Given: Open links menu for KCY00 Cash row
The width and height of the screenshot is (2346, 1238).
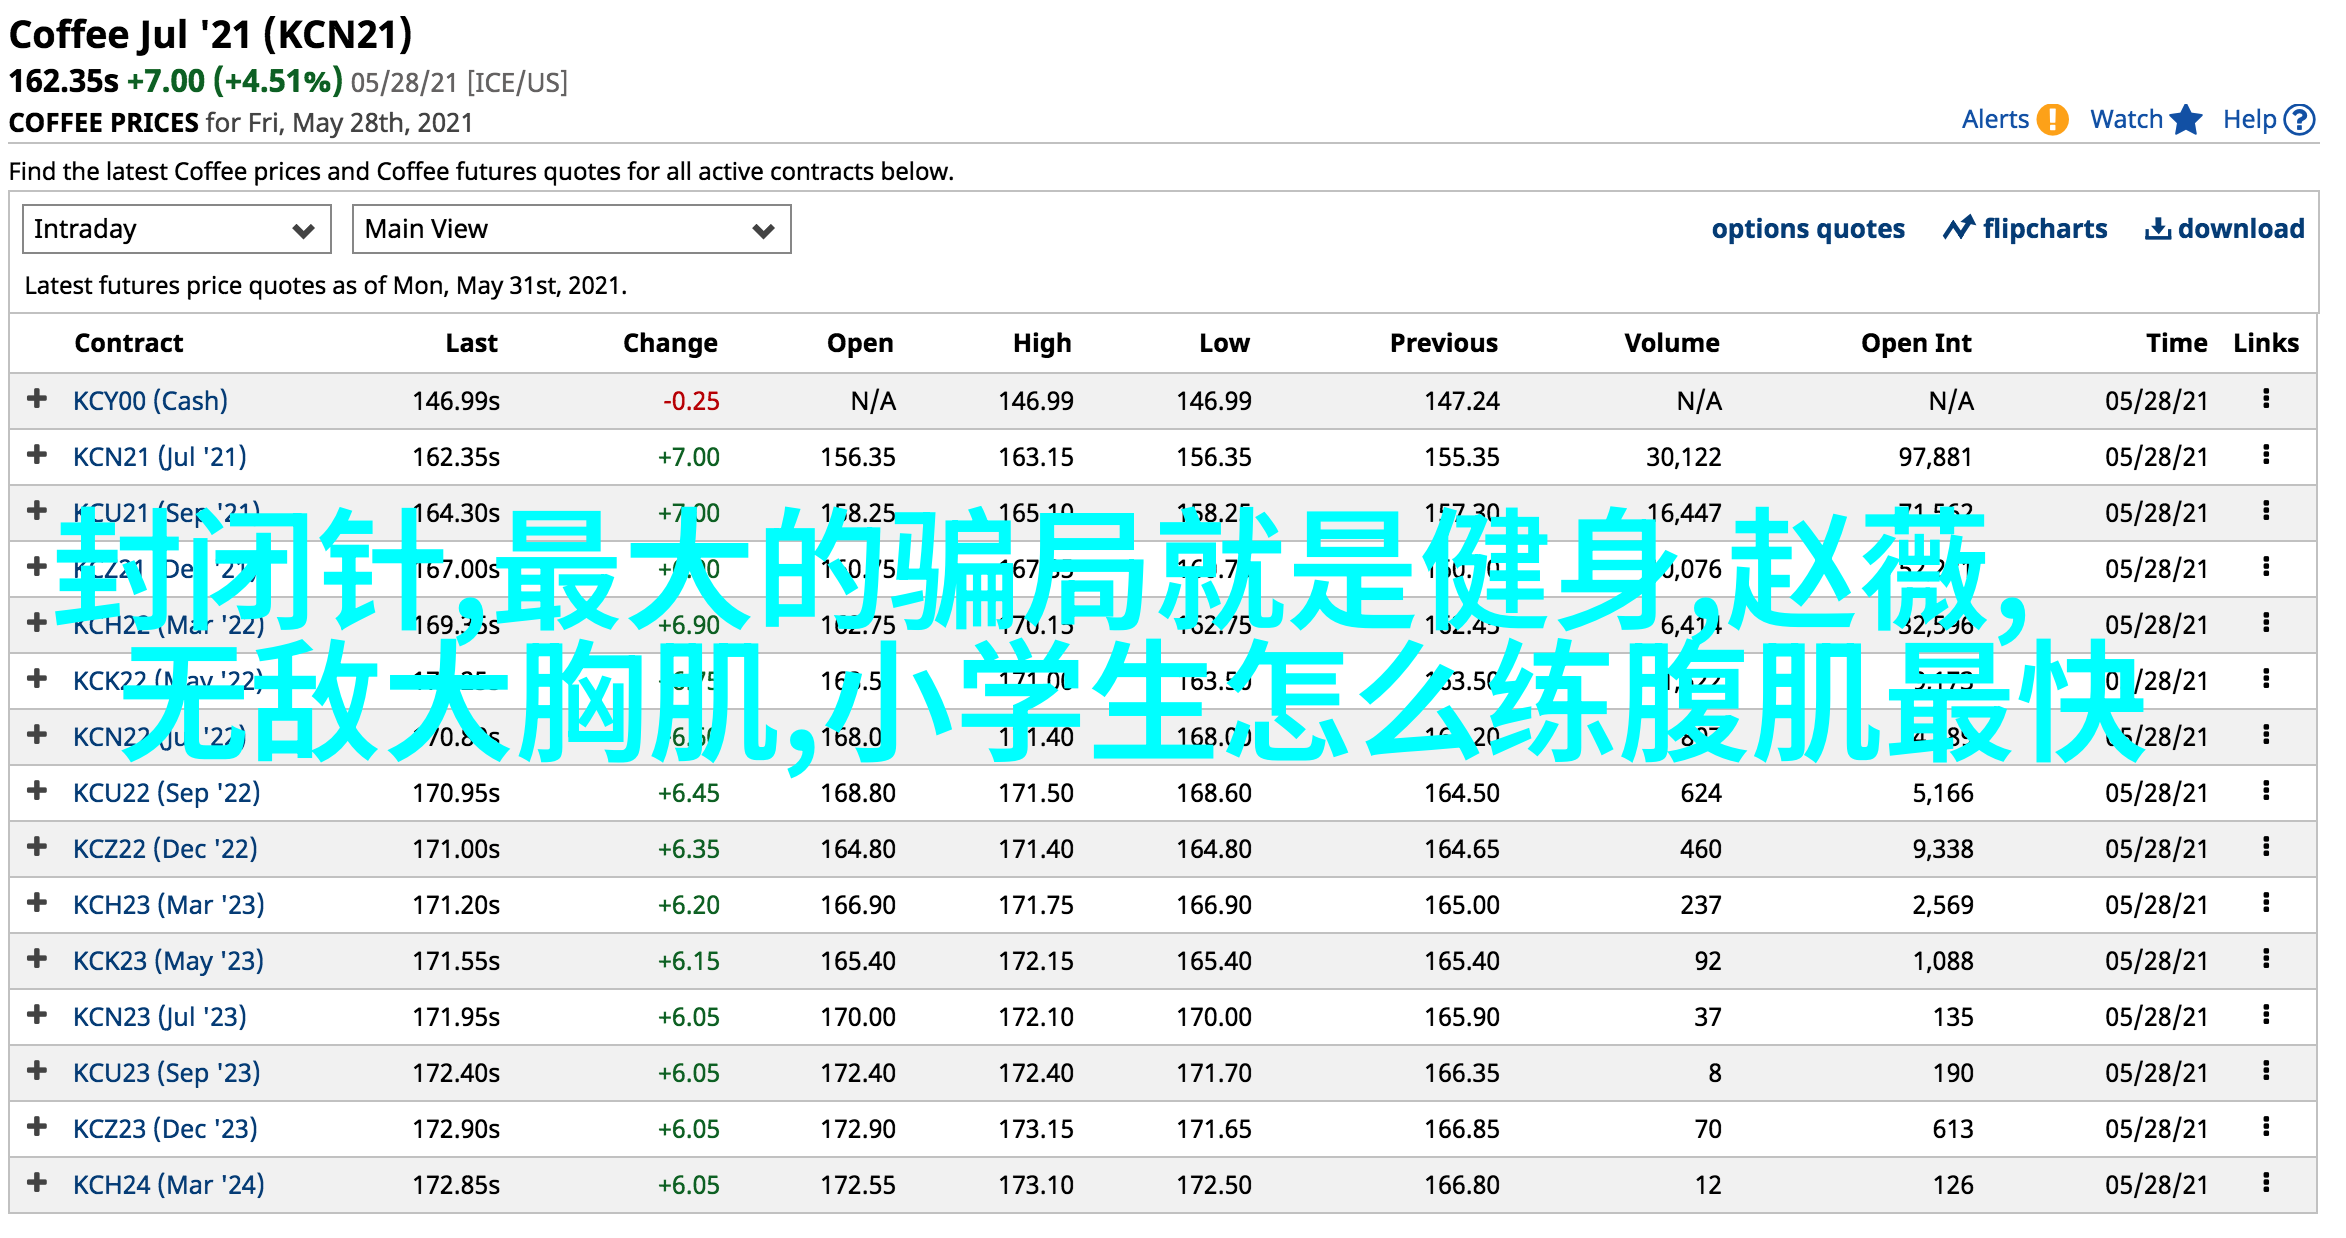Looking at the screenshot, I should 2266,399.
